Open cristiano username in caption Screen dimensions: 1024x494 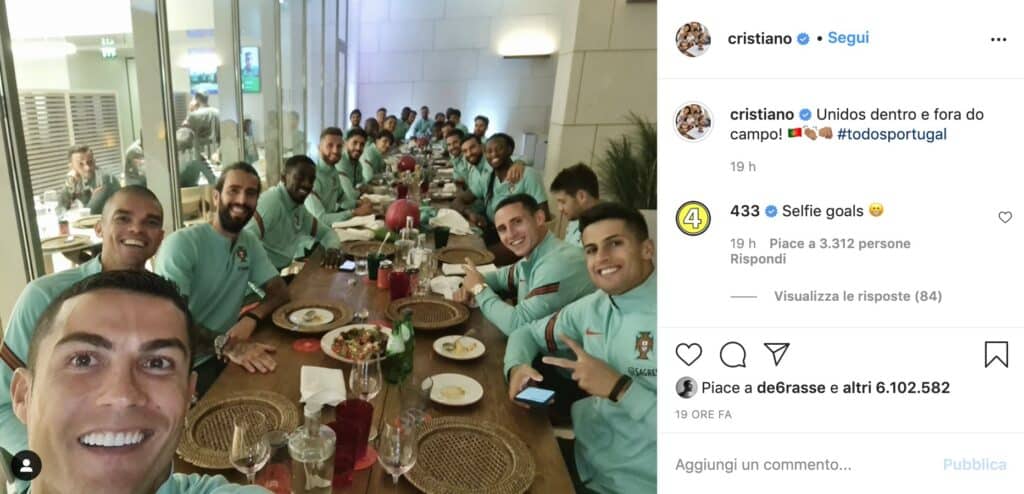tap(761, 114)
